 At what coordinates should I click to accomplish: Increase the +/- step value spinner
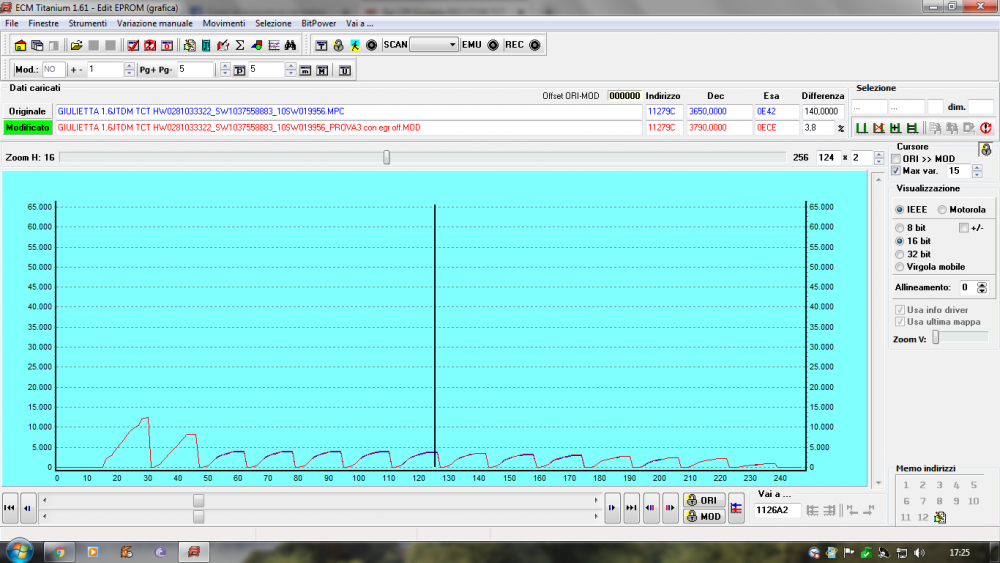[129, 66]
